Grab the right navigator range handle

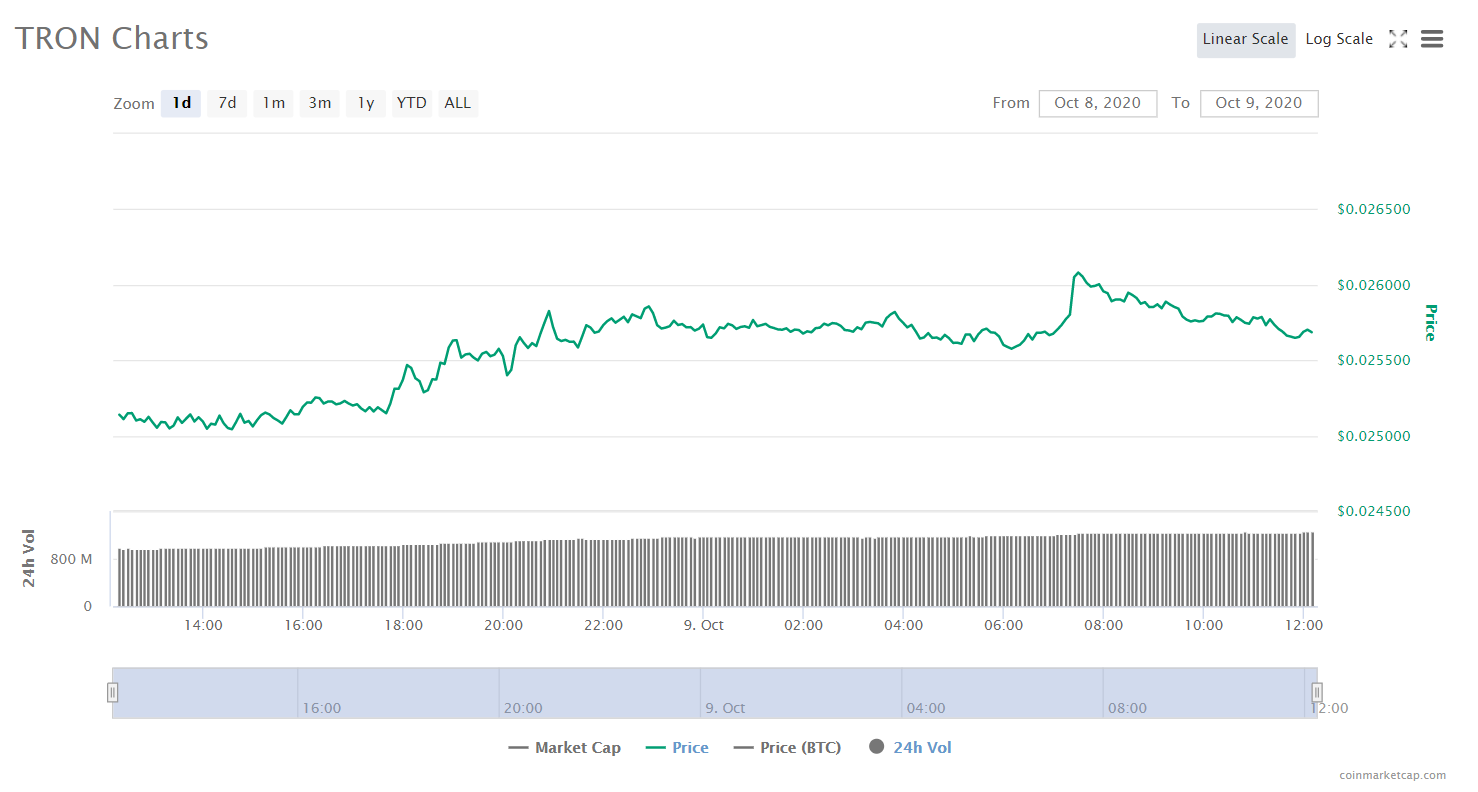[1317, 692]
